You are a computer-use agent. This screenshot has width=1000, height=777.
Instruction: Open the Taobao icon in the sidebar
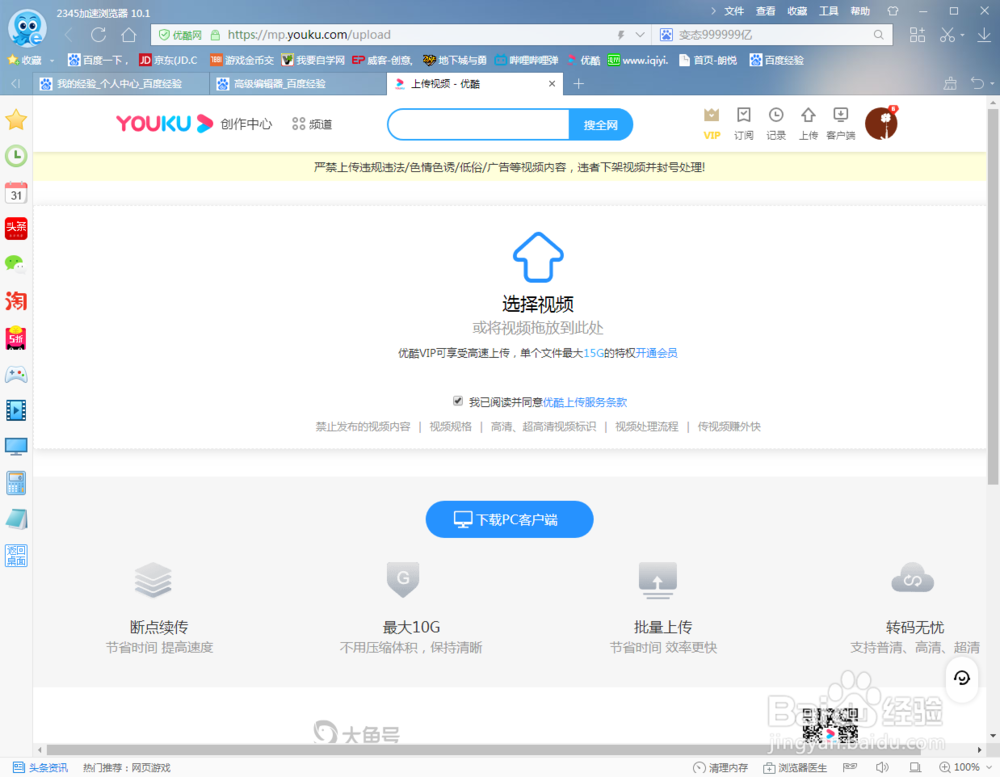[x=15, y=301]
